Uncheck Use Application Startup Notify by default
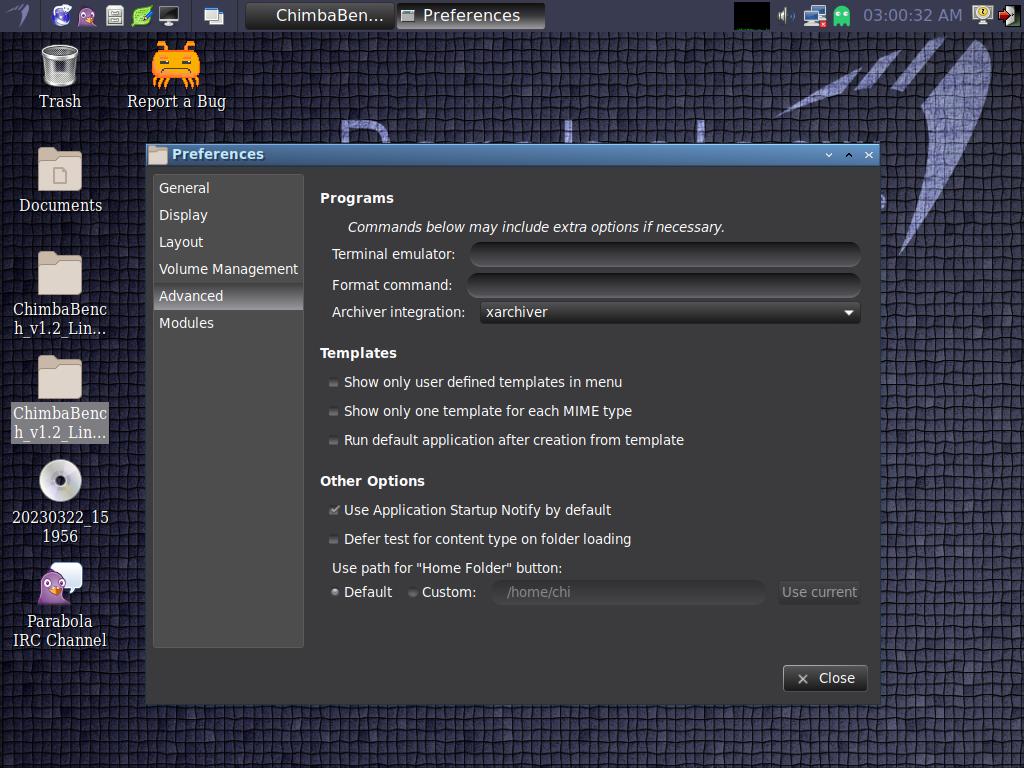Image resolution: width=1024 pixels, height=768 pixels. point(470,510)
